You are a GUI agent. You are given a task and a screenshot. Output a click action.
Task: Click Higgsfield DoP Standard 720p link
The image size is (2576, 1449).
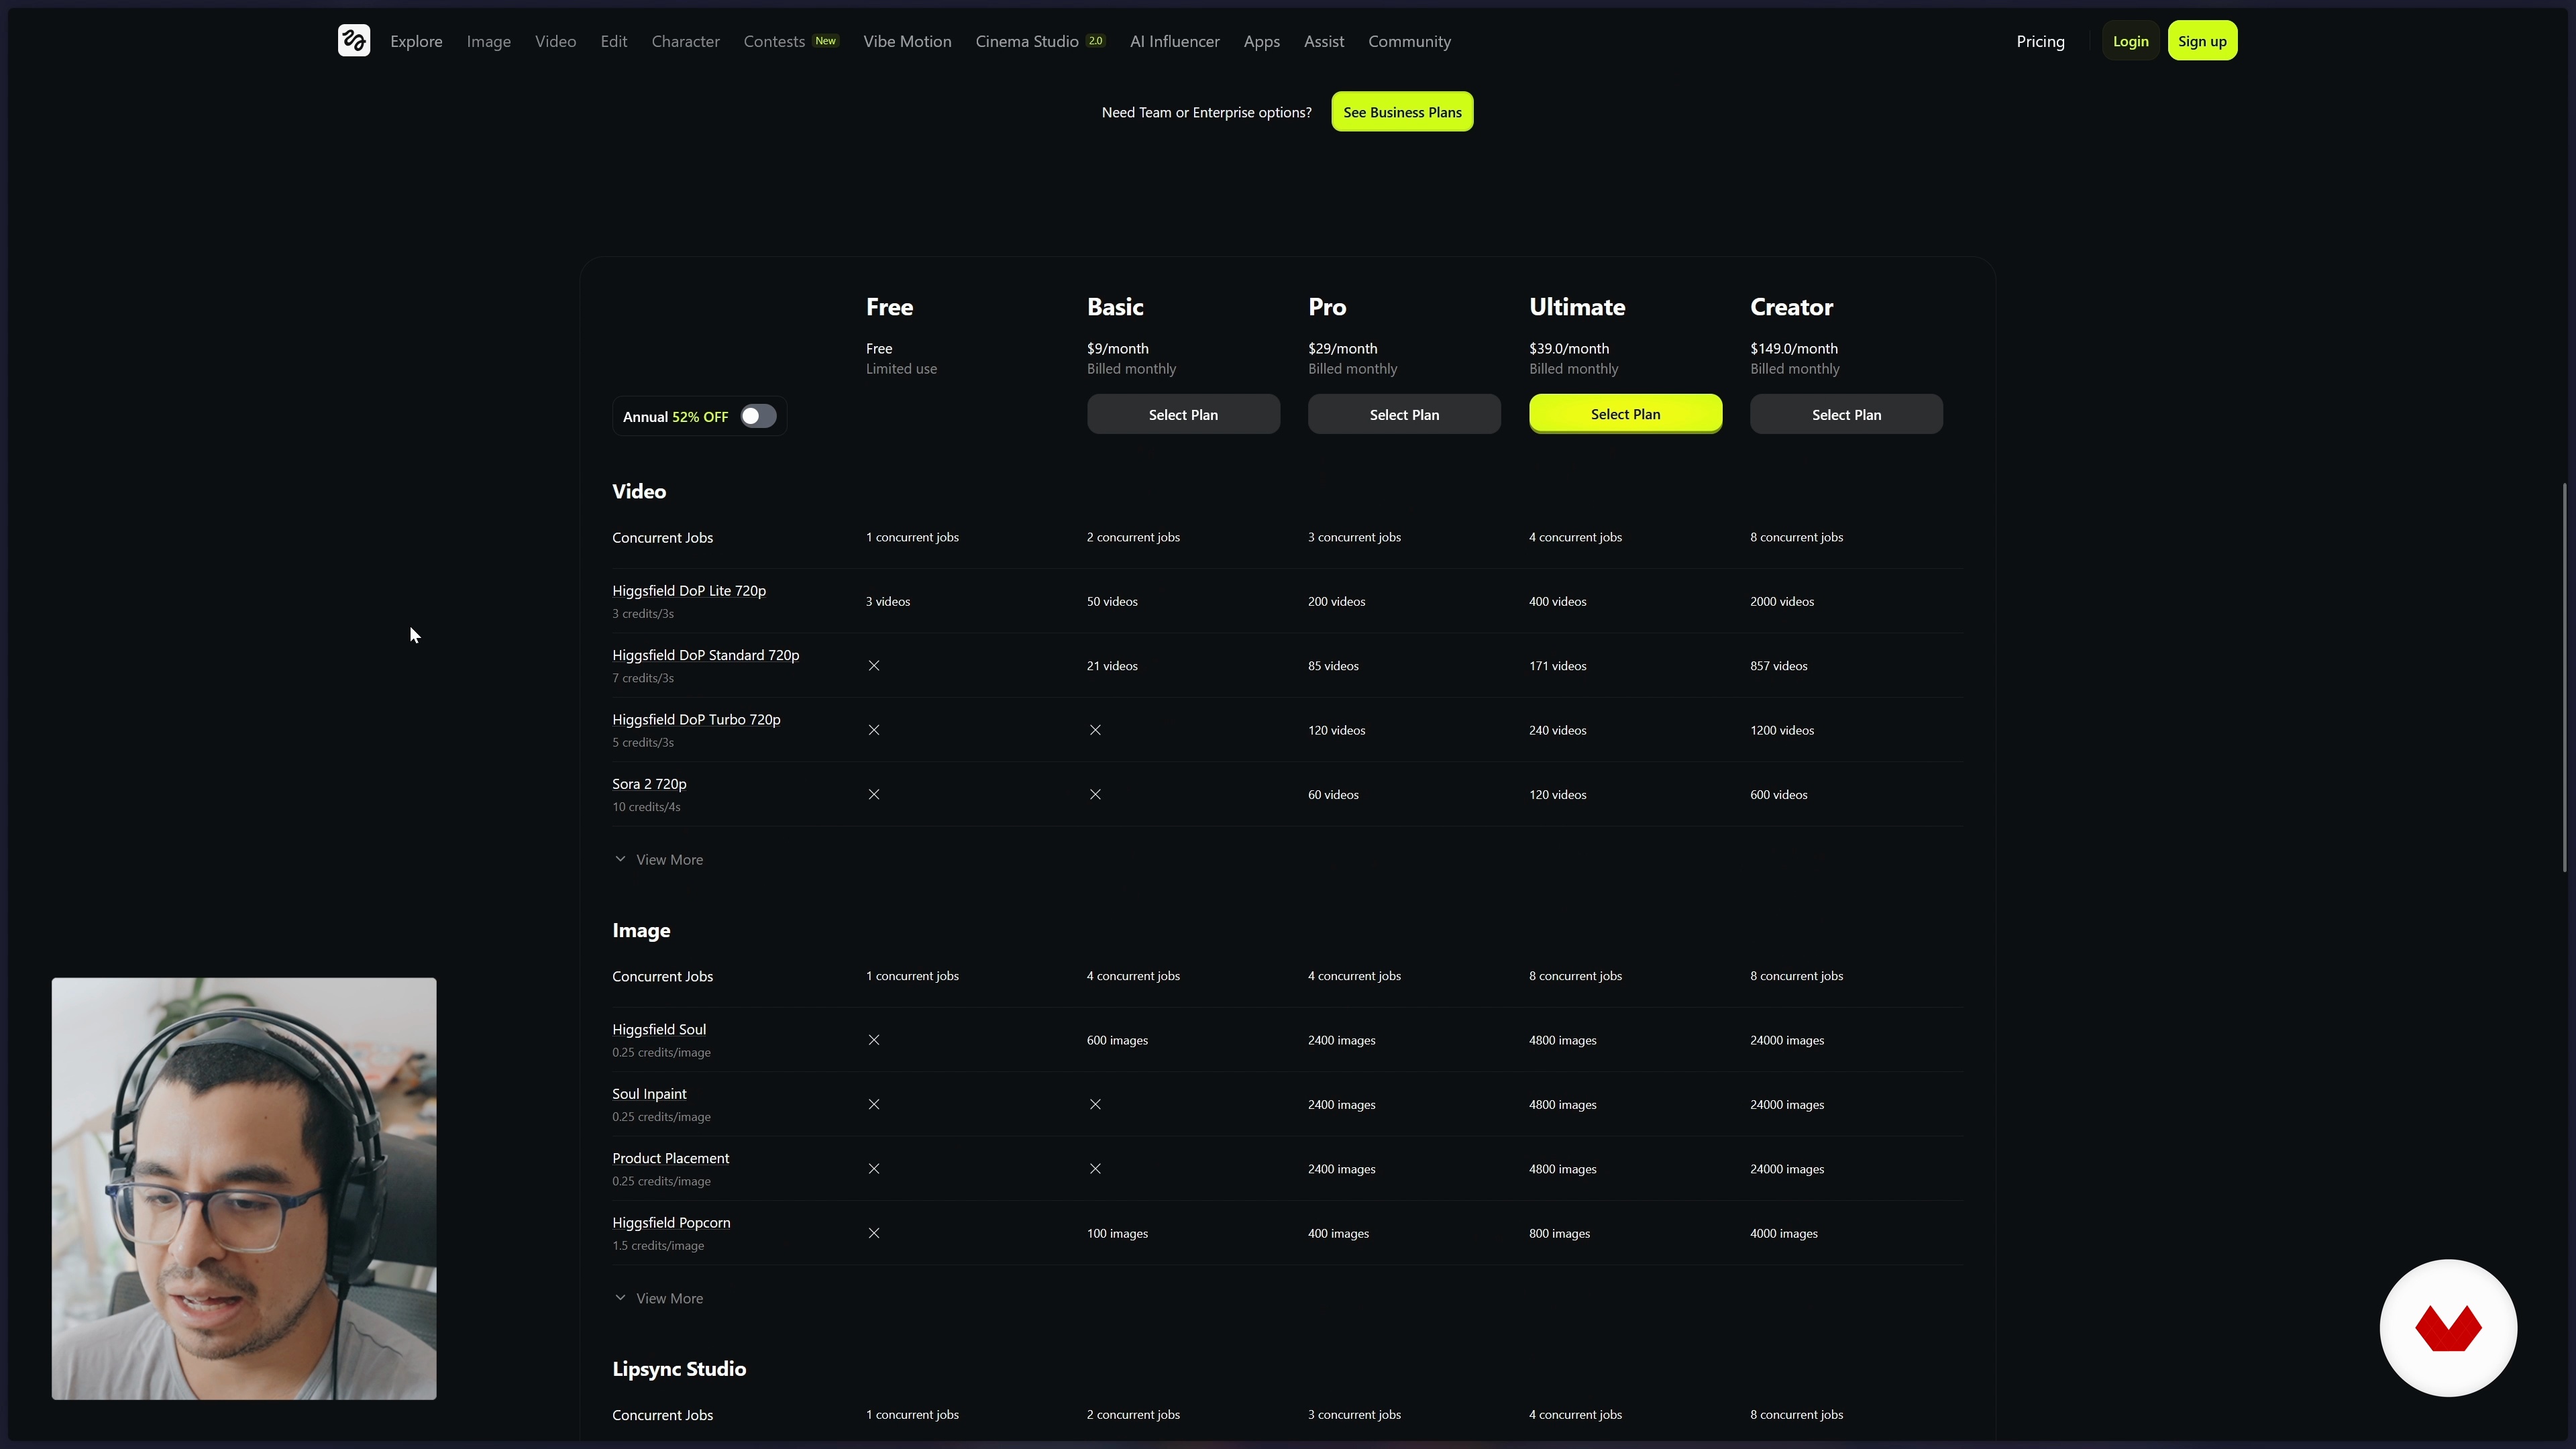coord(706,655)
